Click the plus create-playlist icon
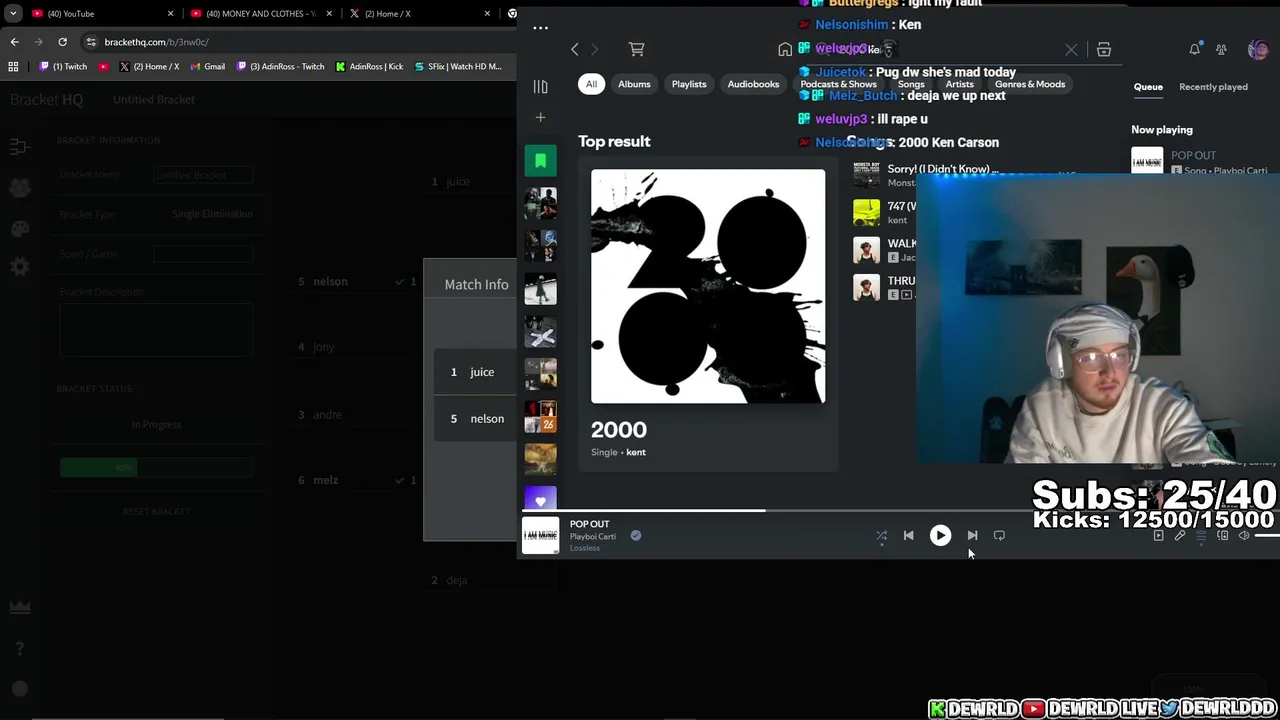The height and width of the screenshot is (720, 1280). coord(540,117)
